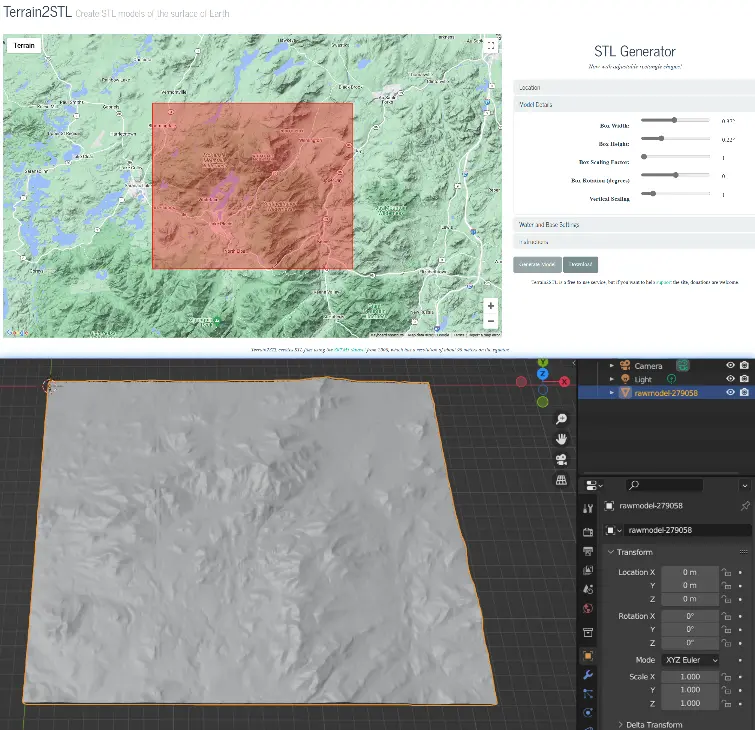Click the Download button

click(x=580, y=264)
